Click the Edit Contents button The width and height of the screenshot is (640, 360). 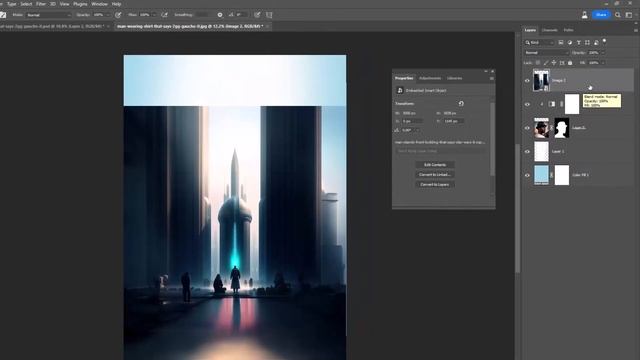[435, 165]
